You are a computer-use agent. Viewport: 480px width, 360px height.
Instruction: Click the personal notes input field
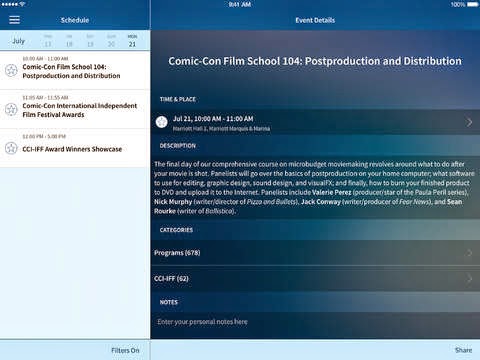pyautogui.click(x=315, y=322)
